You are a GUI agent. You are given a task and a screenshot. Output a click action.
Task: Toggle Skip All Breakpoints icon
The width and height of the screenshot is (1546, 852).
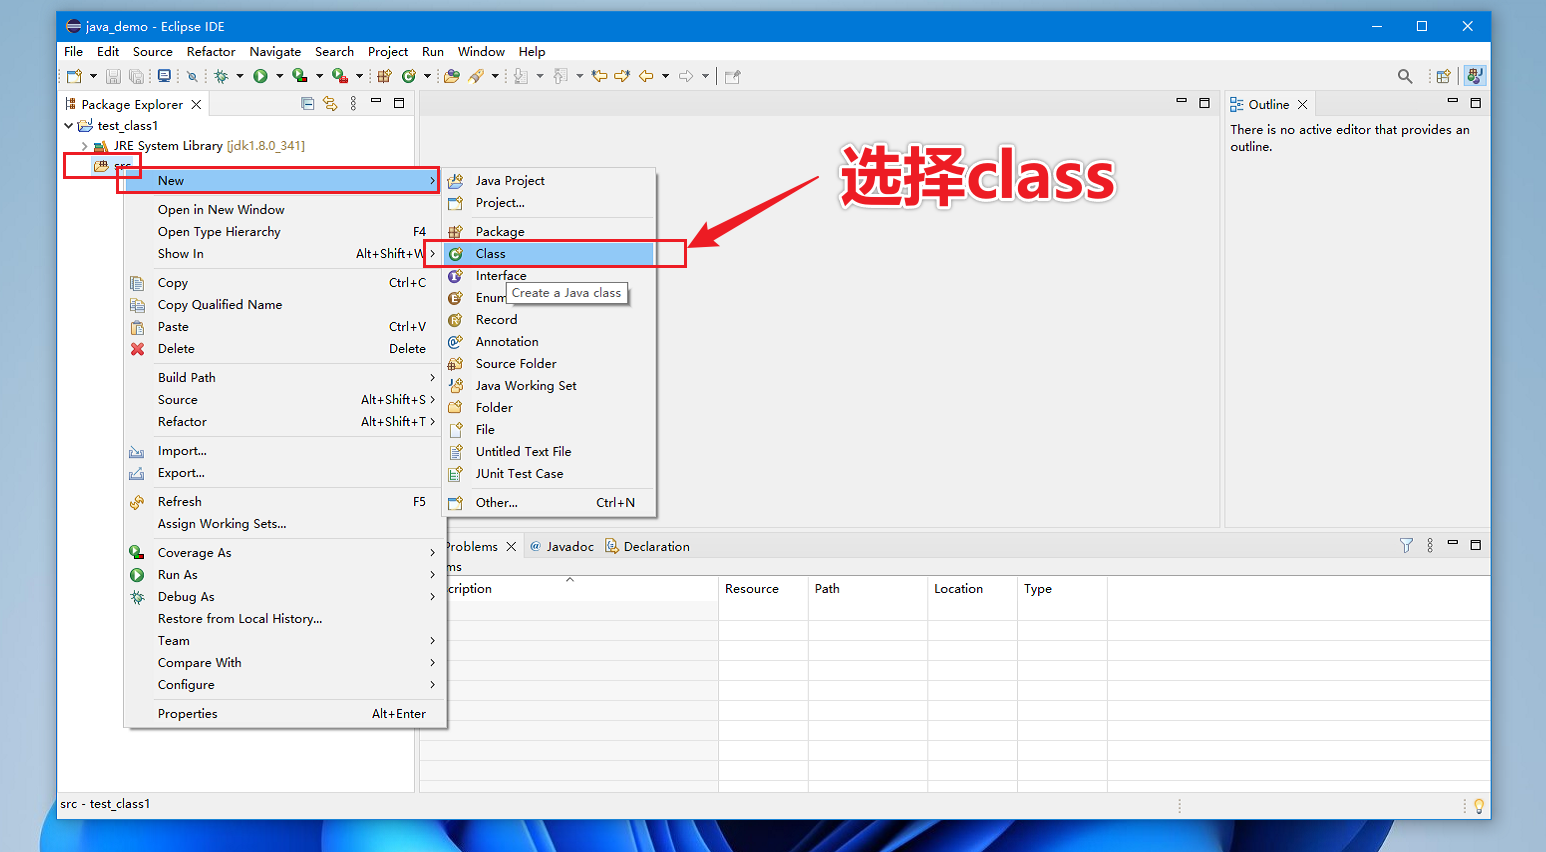pyautogui.click(x=192, y=76)
